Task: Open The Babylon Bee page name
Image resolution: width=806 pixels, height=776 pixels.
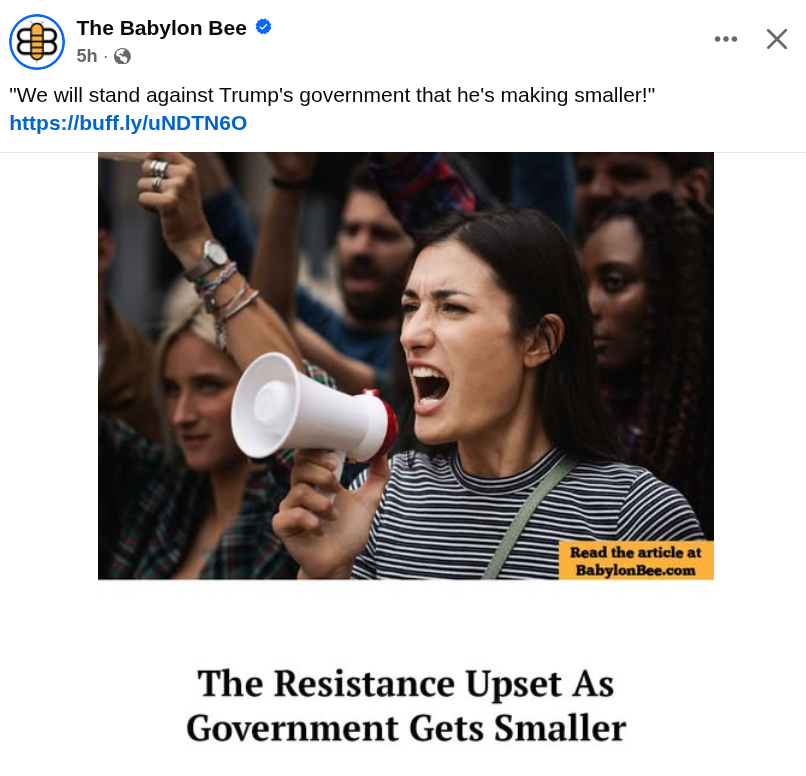Action: point(161,28)
